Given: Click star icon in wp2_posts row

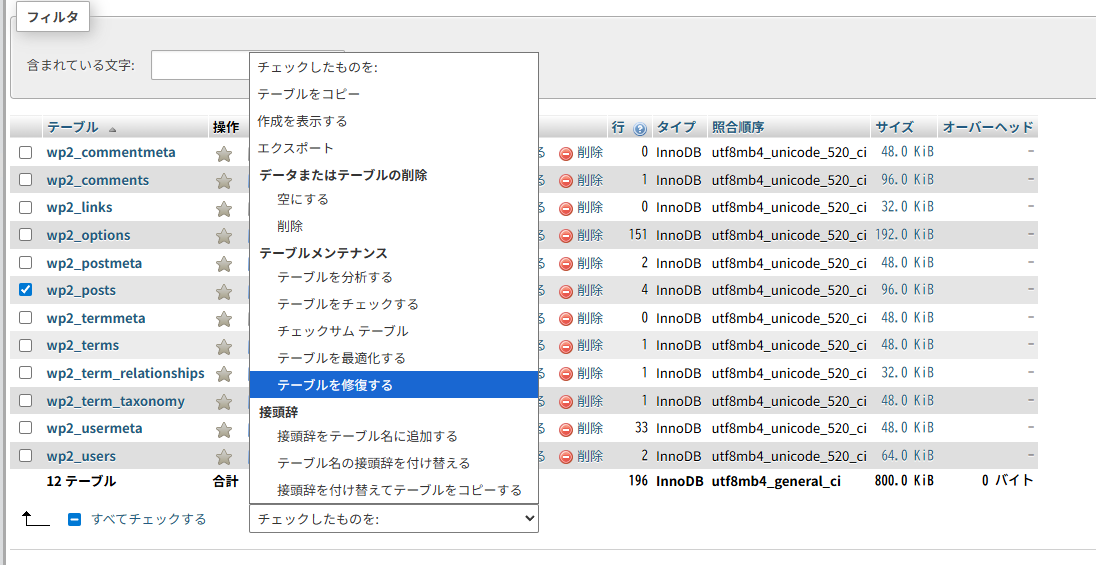Looking at the screenshot, I should (x=224, y=292).
